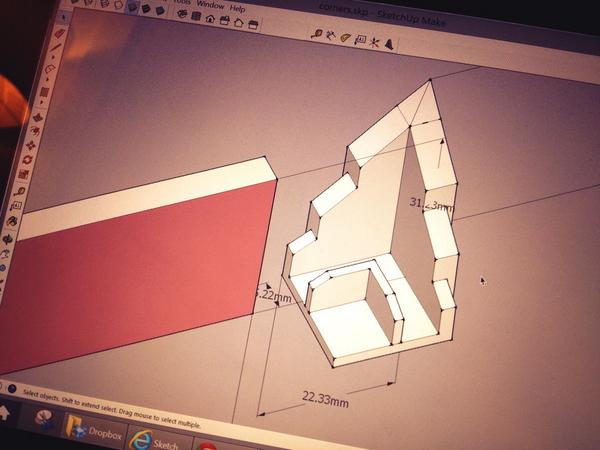This screenshot has width=600, height=450.
Task: Click the Left view house icon
Action: pyautogui.click(x=253, y=24)
